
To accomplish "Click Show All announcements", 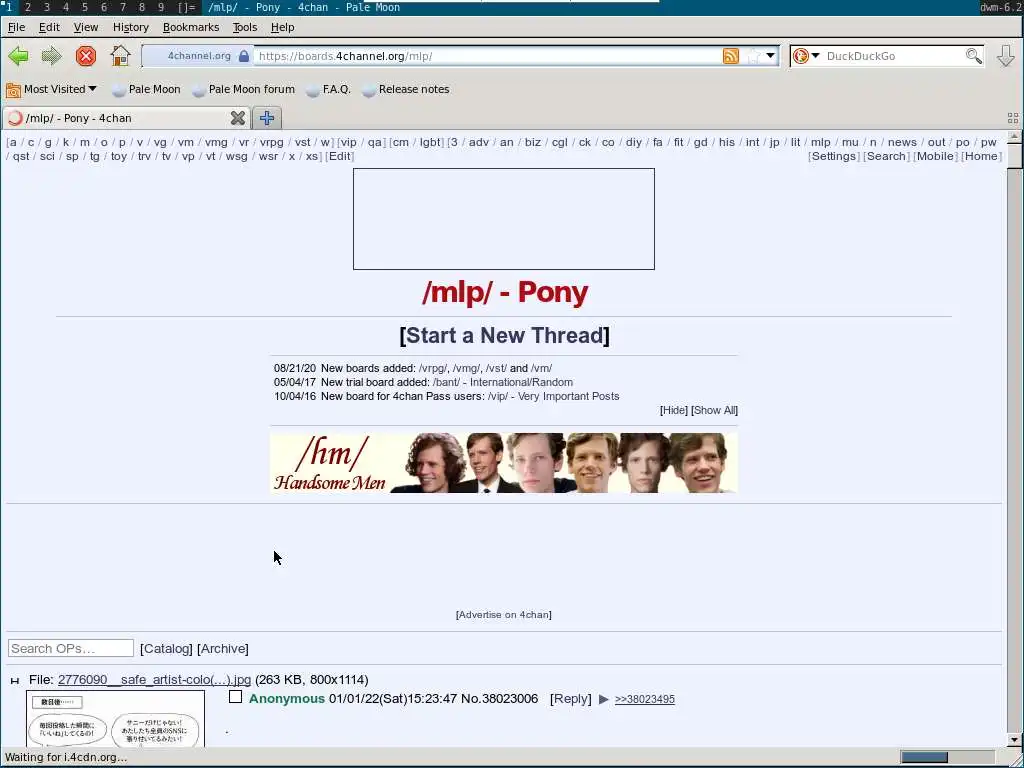I will (714, 410).
